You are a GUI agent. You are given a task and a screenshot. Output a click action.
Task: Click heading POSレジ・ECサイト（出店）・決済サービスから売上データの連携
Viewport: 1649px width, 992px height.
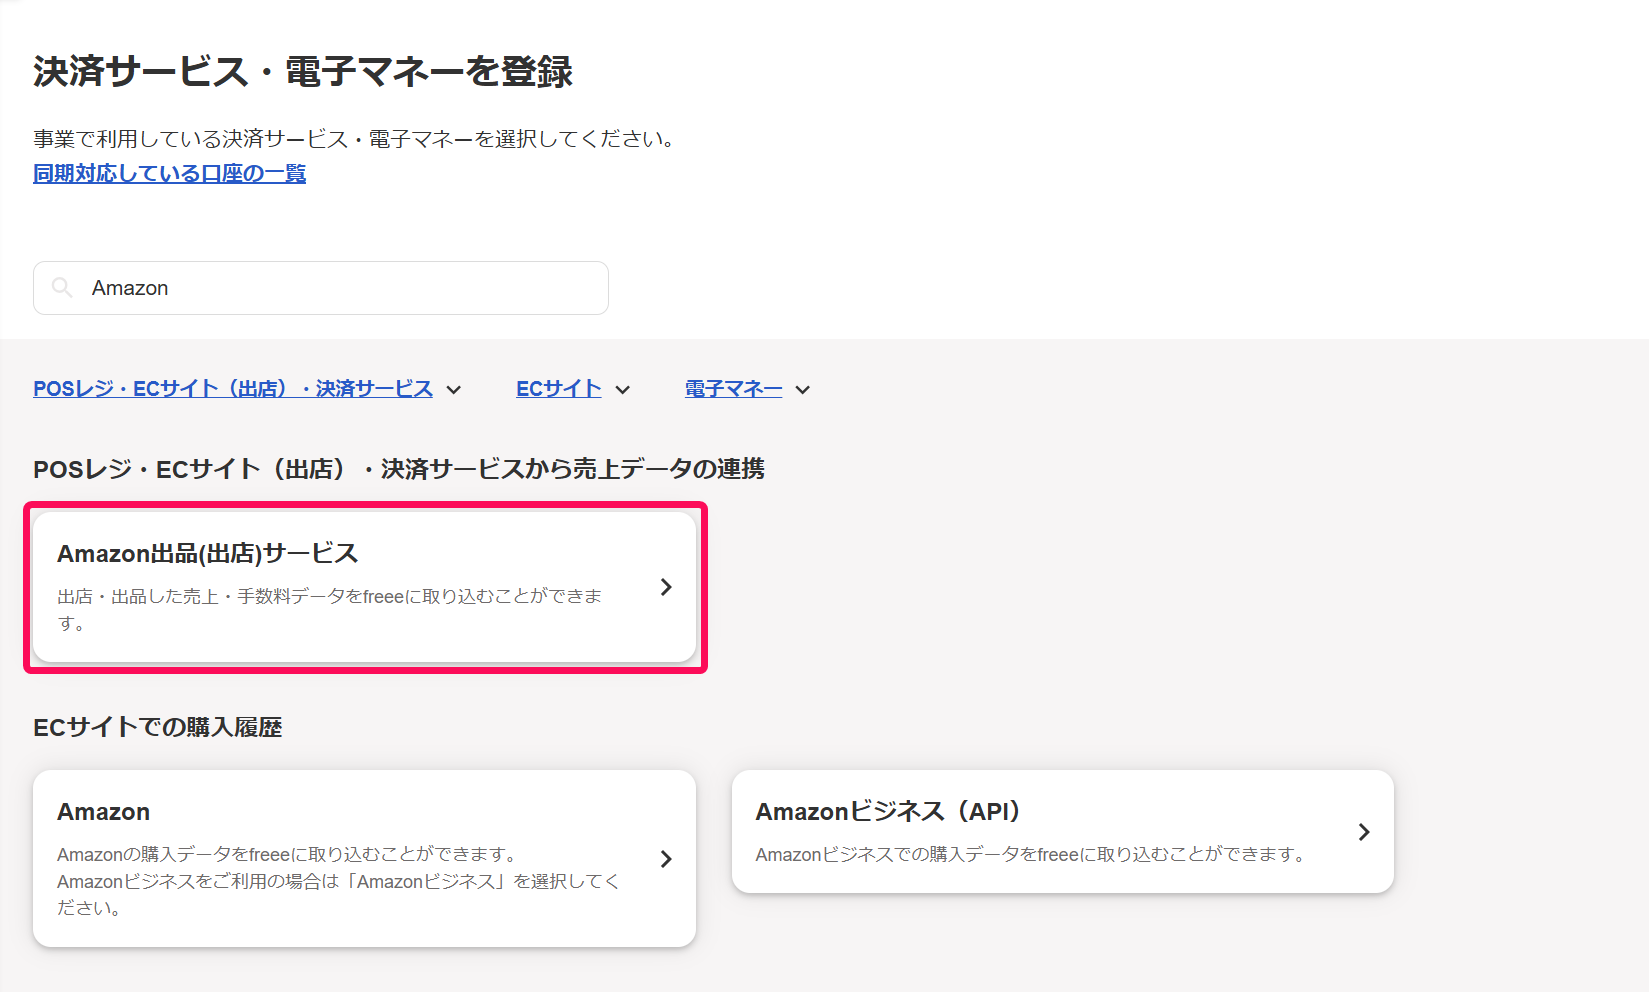(x=399, y=469)
